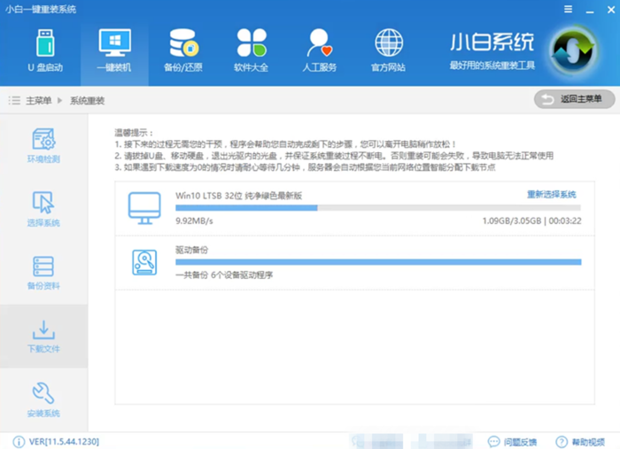Image resolution: width=620 pixels, height=449 pixels.
Task: Minimize the 小白一键重装系统 window
Action: pos(590,10)
